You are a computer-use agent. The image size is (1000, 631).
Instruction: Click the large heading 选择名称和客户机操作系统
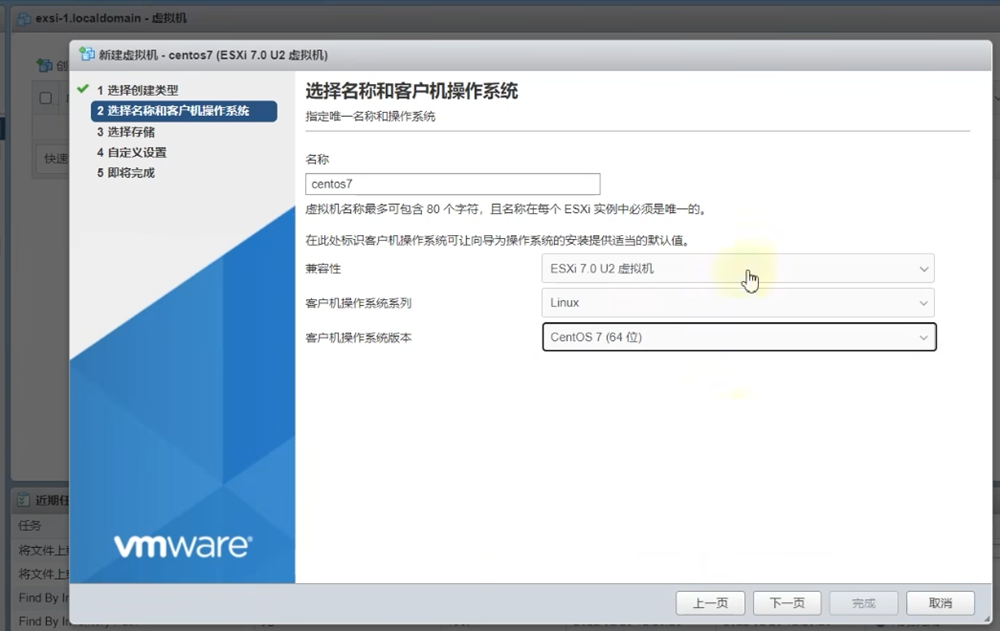coord(411,91)
